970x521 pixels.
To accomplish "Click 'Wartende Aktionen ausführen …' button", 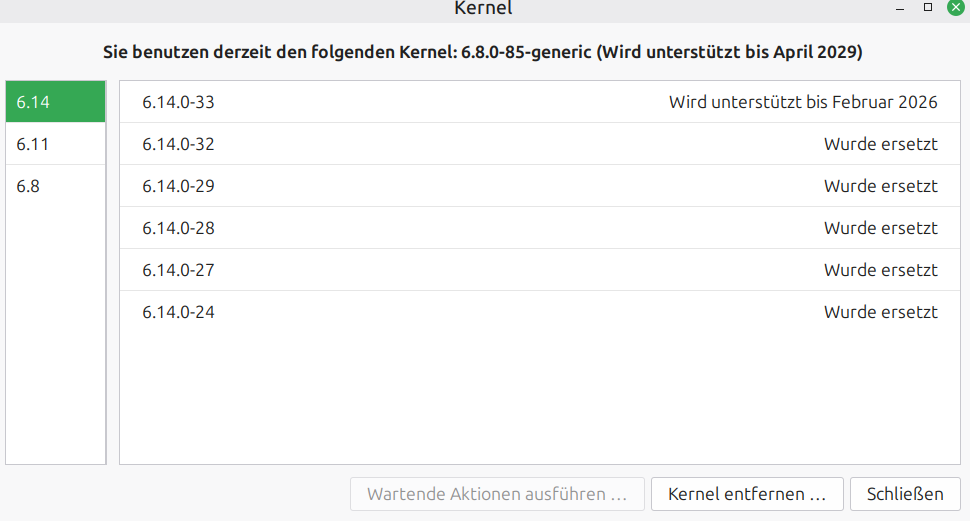I will (497, 494).
